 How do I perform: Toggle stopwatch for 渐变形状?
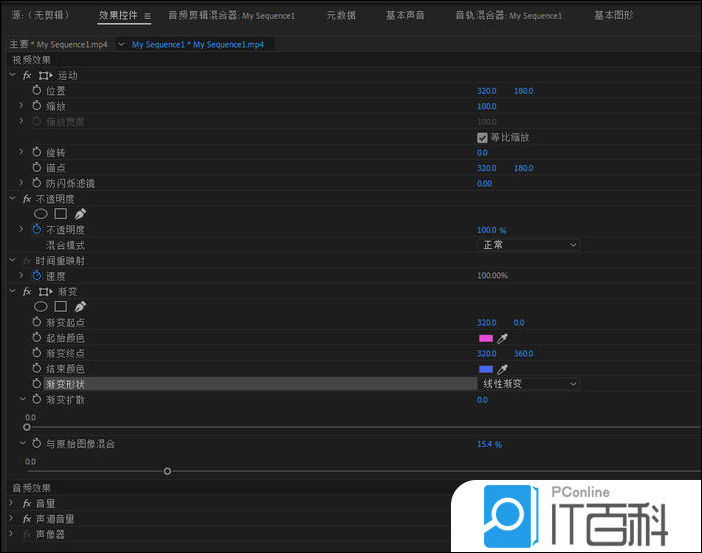point(37,384)
